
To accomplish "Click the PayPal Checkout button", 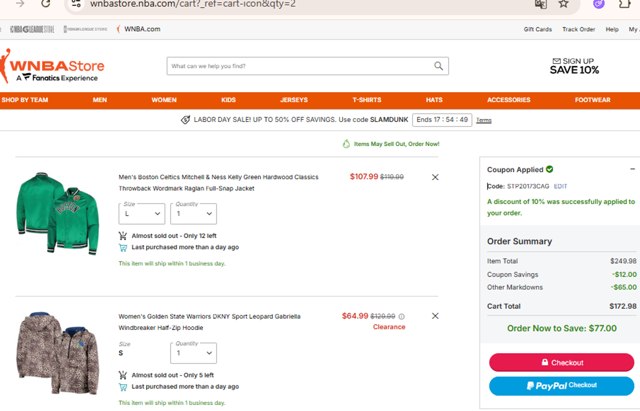I will pos(562,386).
